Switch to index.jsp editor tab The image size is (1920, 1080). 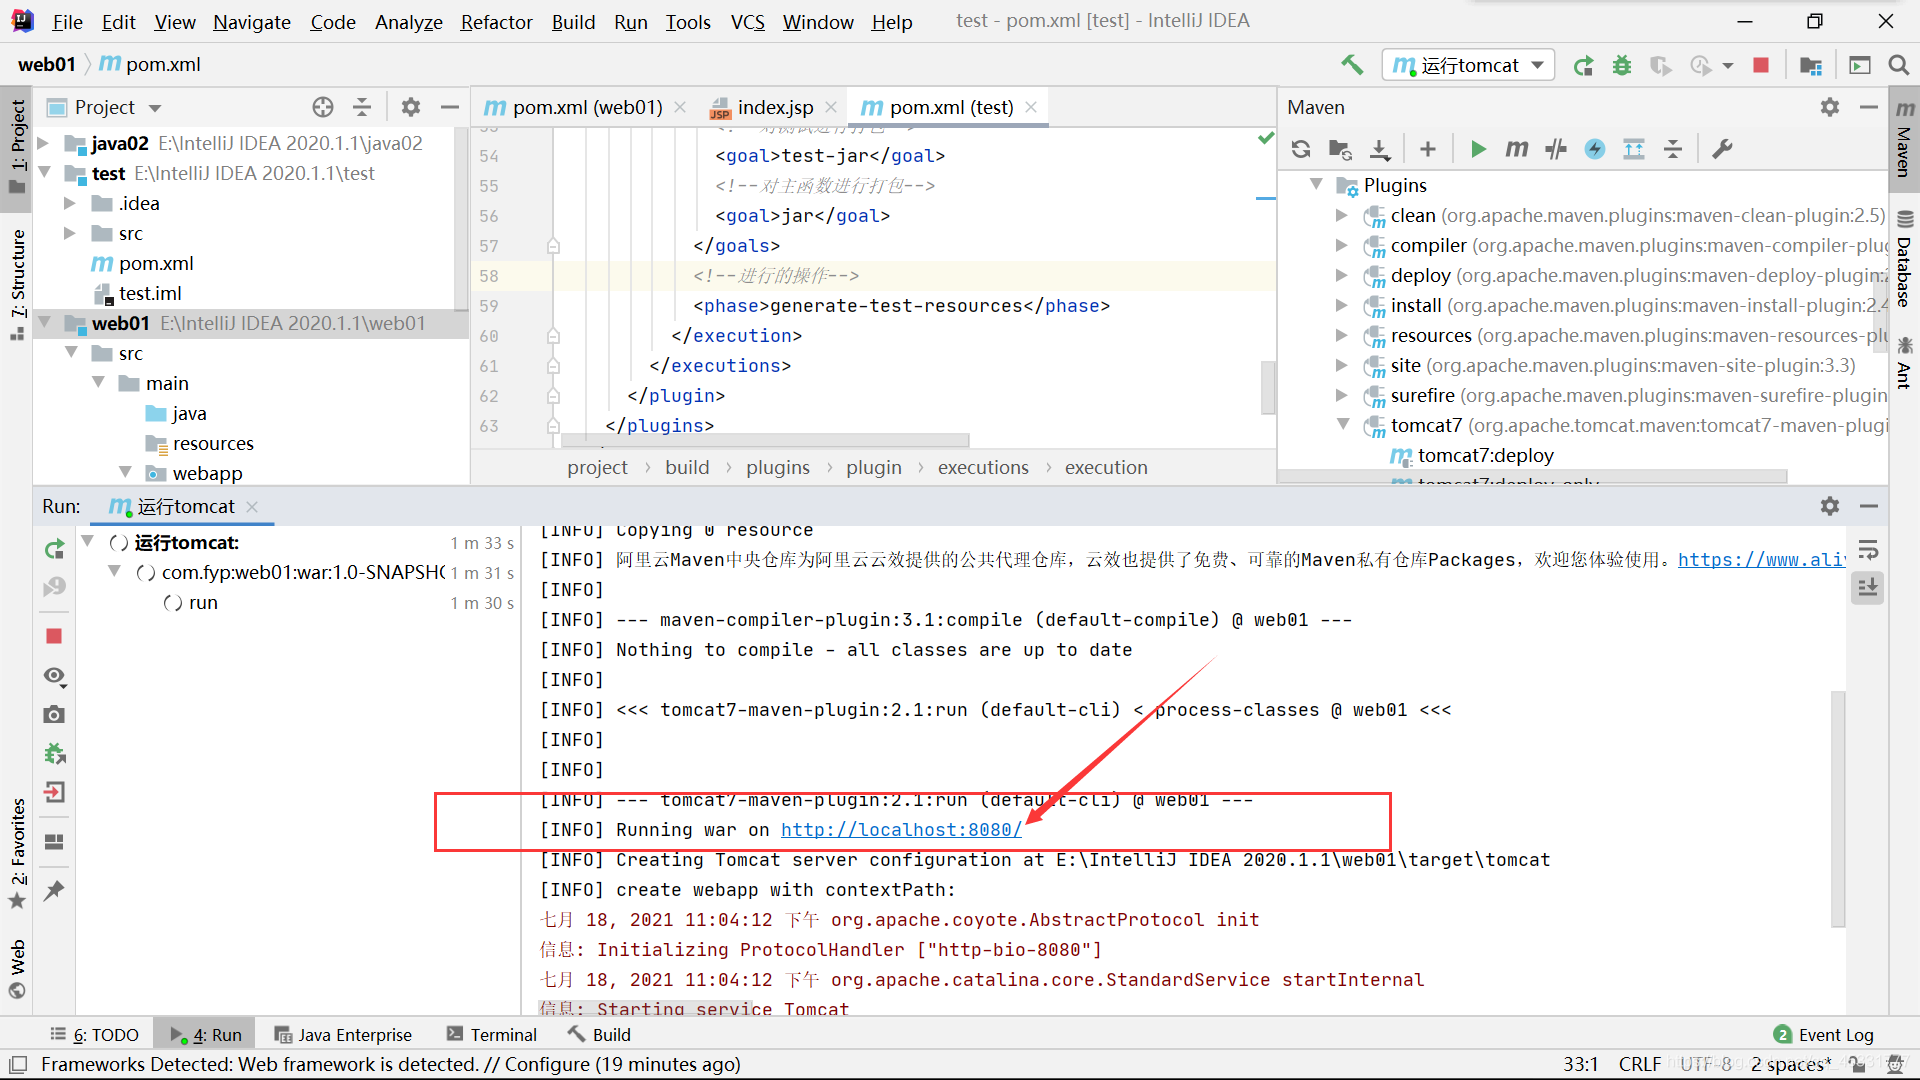click(774, 107)
